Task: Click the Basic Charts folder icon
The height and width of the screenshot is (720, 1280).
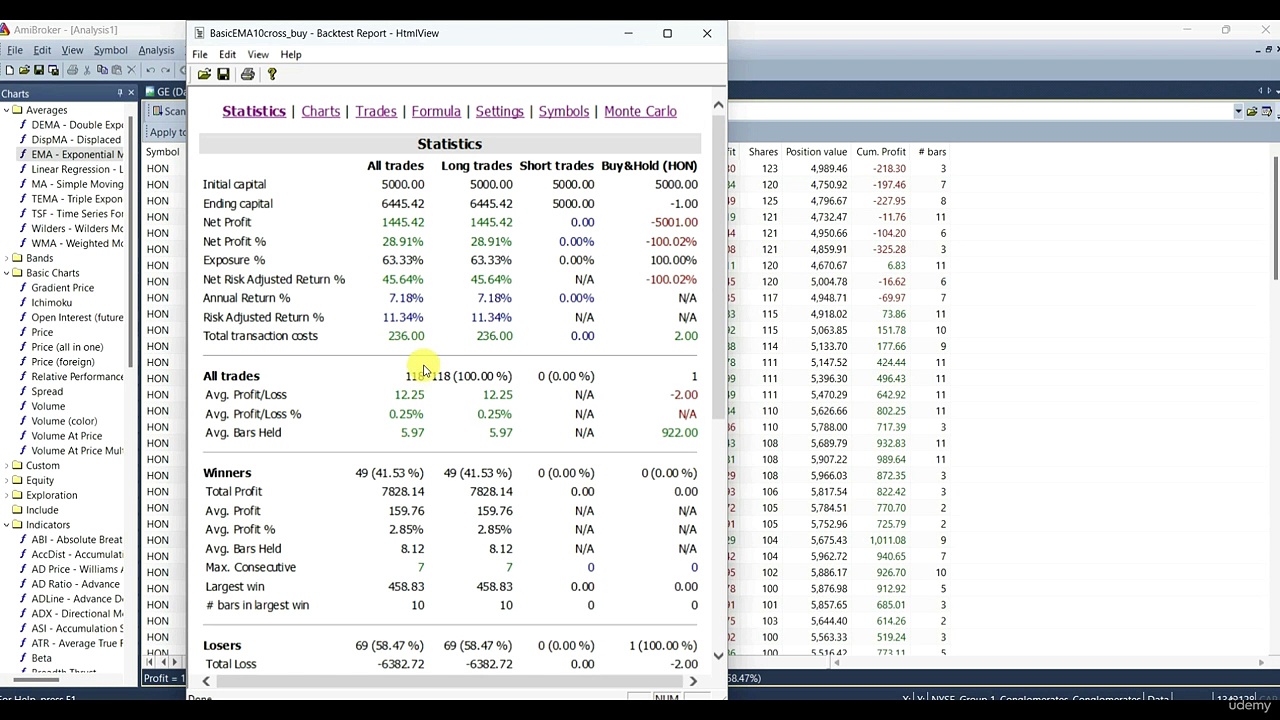Action: tap(17, 273)
